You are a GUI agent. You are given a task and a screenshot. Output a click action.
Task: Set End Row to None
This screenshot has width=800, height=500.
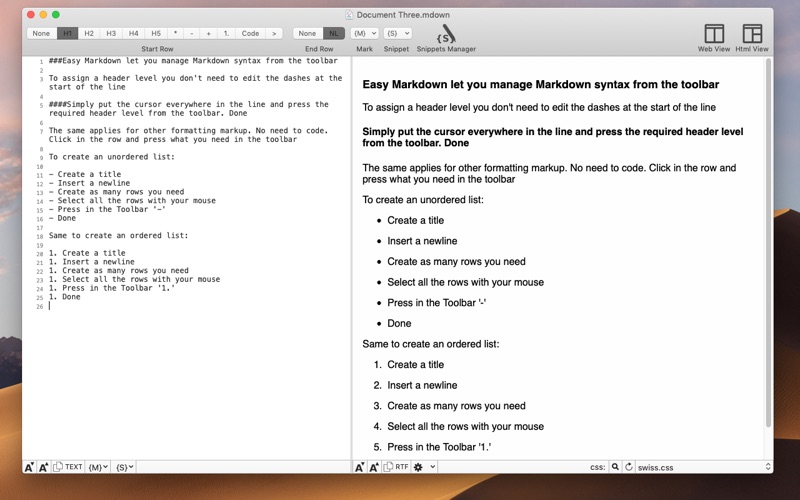pos(308,33)
